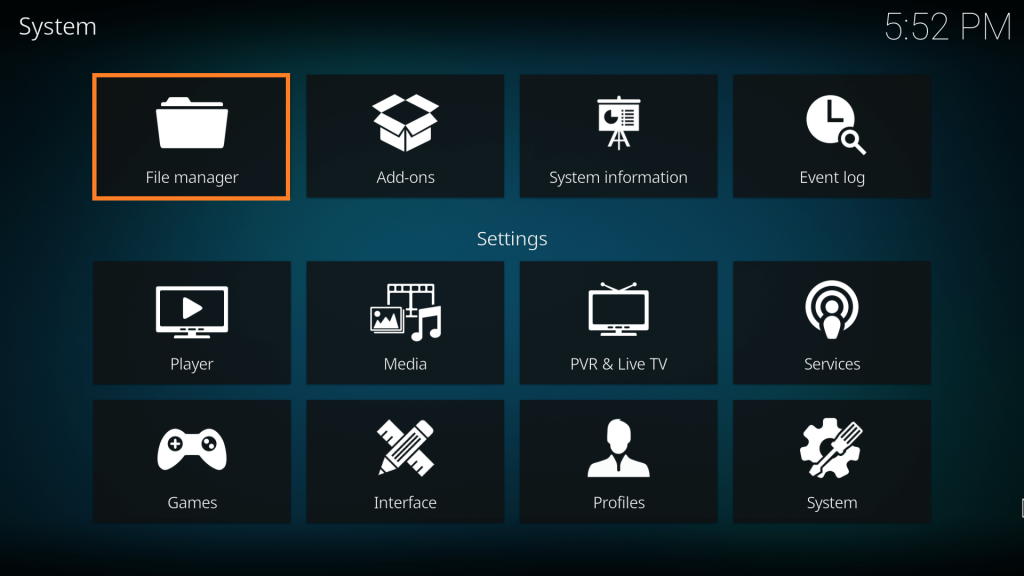
Task: Select the PVR & Live TV television icon
Action: 618,310
